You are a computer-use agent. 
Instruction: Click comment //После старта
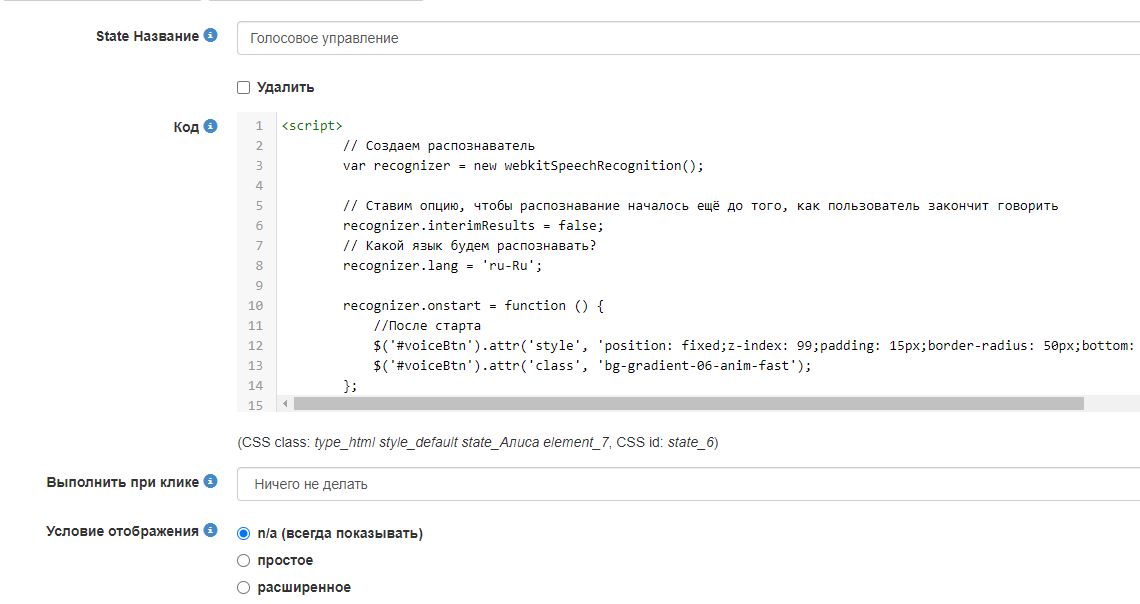click(427, 326)
